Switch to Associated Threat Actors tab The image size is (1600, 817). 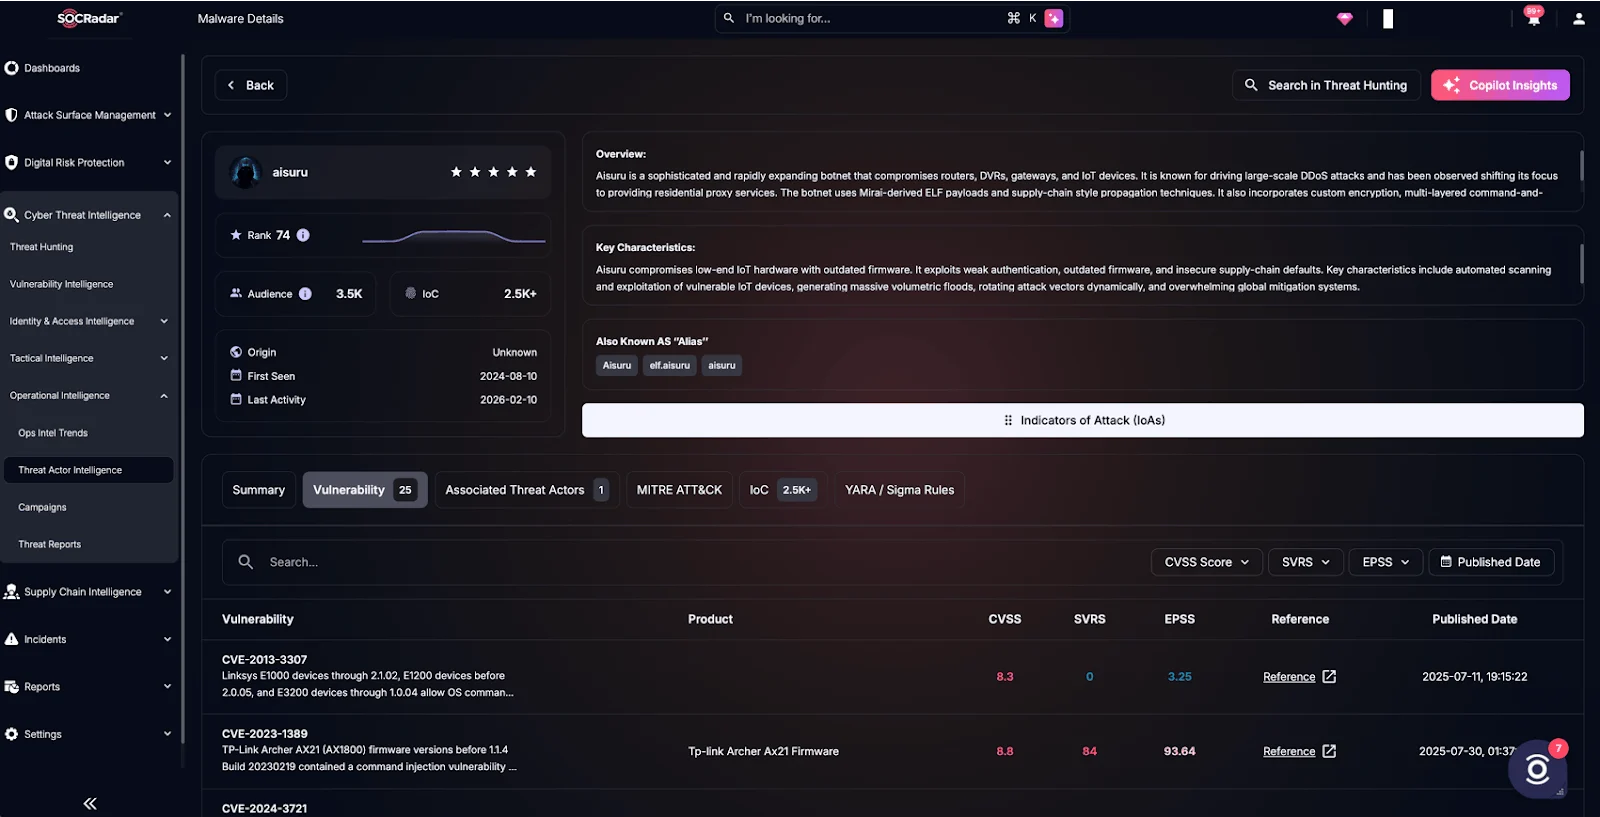point(527,490)
